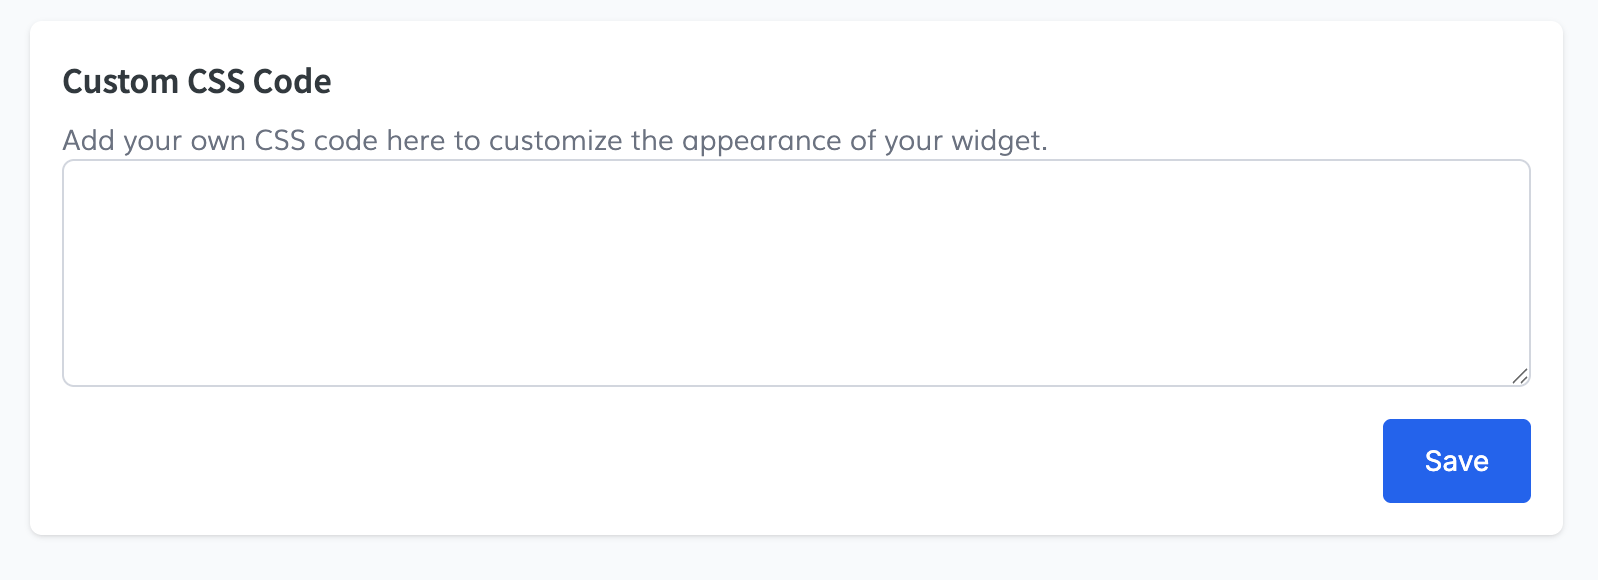
Task: Click inside the widget CSS editor
Action: tap(796, 272)
